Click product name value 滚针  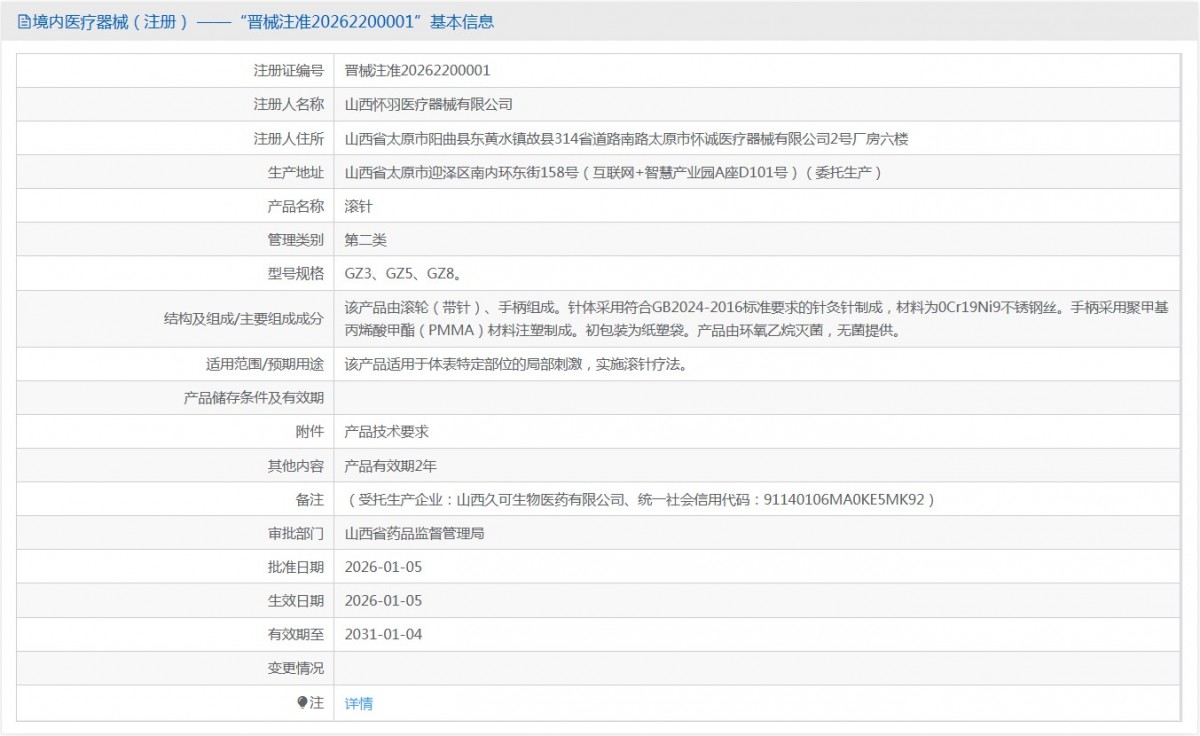[x=358, y=207]
